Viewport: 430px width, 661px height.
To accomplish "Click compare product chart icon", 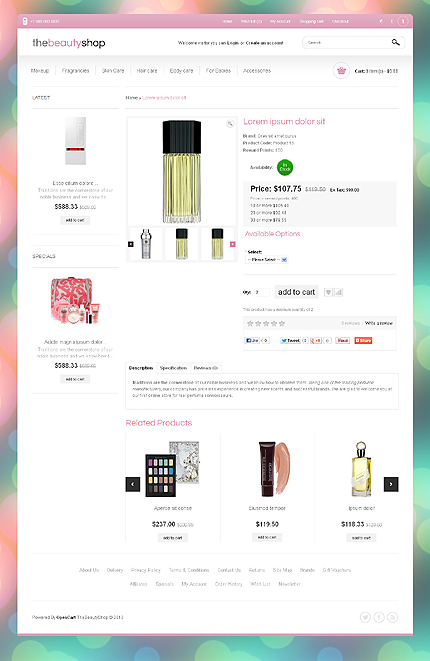I will (339, 292).
